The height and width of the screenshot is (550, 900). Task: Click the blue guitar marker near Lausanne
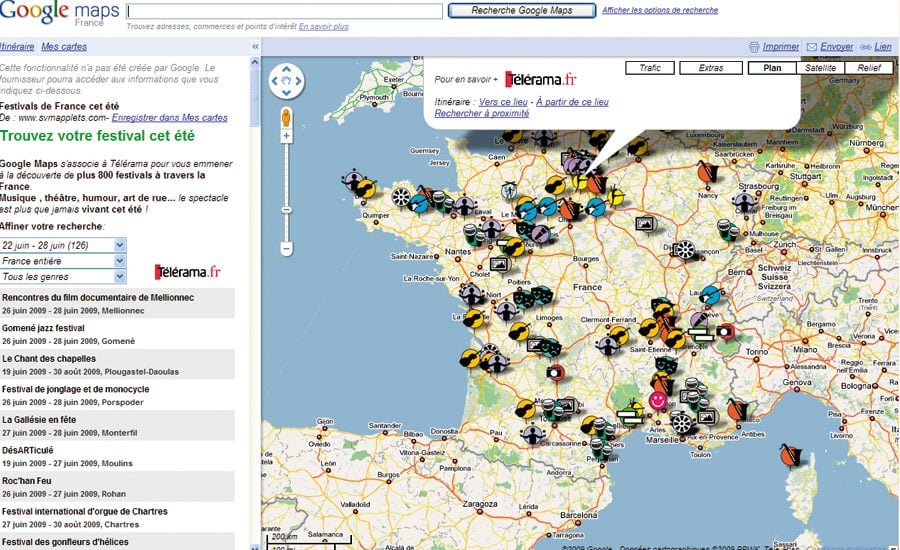click(710, 295)
